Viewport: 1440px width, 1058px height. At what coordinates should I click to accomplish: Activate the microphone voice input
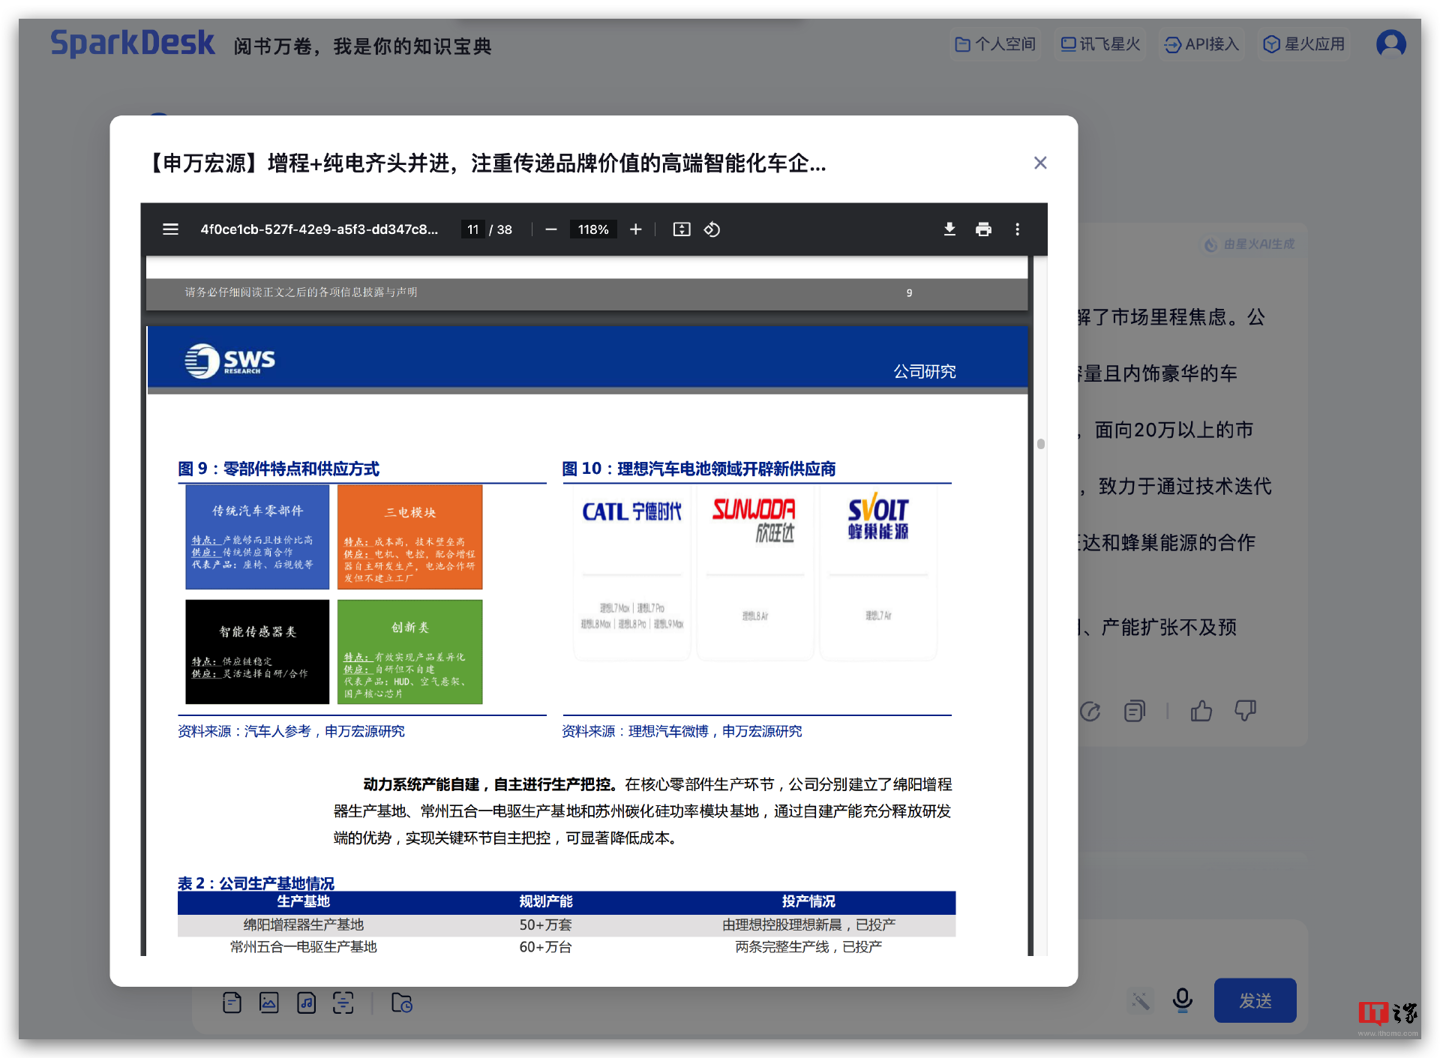click(1182, 1000)
